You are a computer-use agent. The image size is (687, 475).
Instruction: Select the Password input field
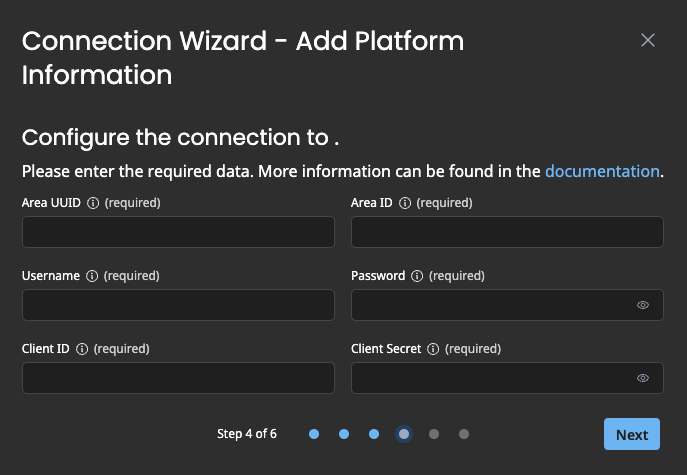507,305
